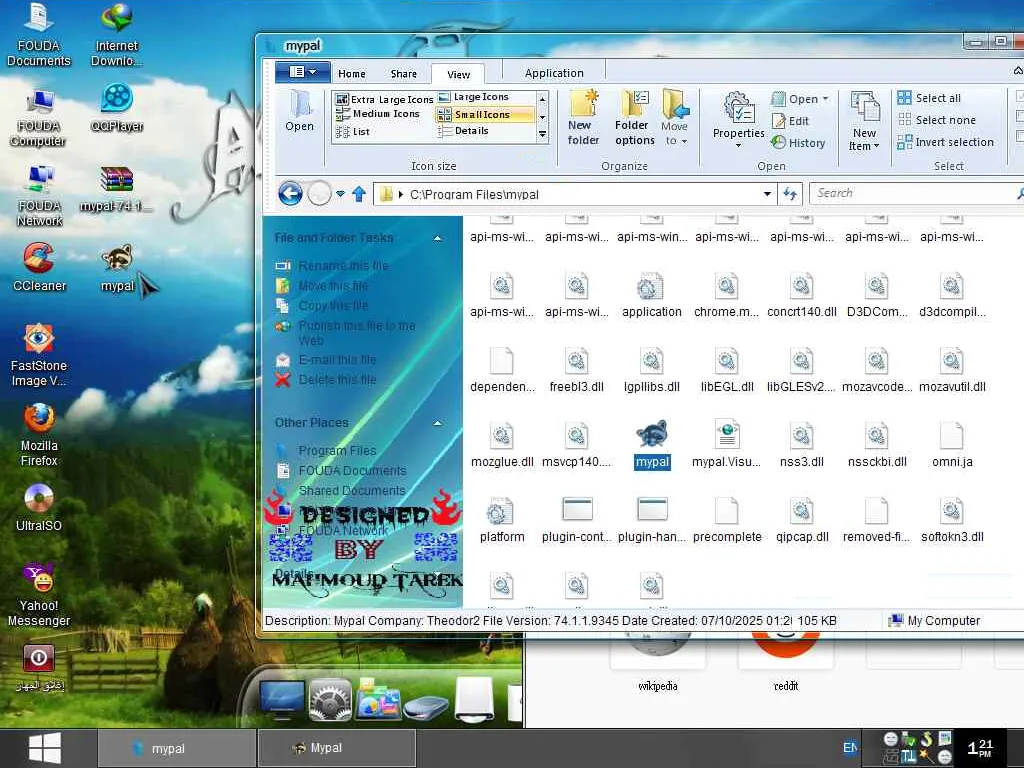Viewport: 1024px width, 768px height.
Task: Collapse the File and Folder Tasks panel
Action: [437, 238]
